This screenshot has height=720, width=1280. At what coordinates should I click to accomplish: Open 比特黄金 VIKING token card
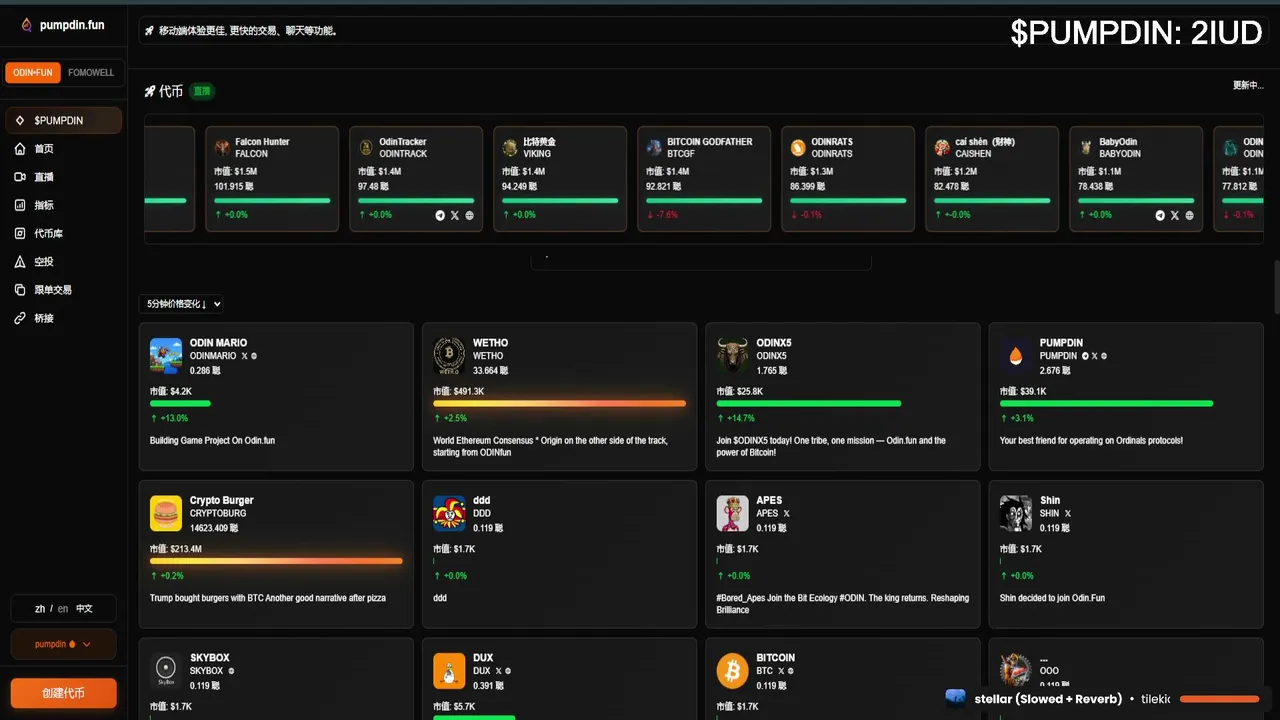click(560, 179)
